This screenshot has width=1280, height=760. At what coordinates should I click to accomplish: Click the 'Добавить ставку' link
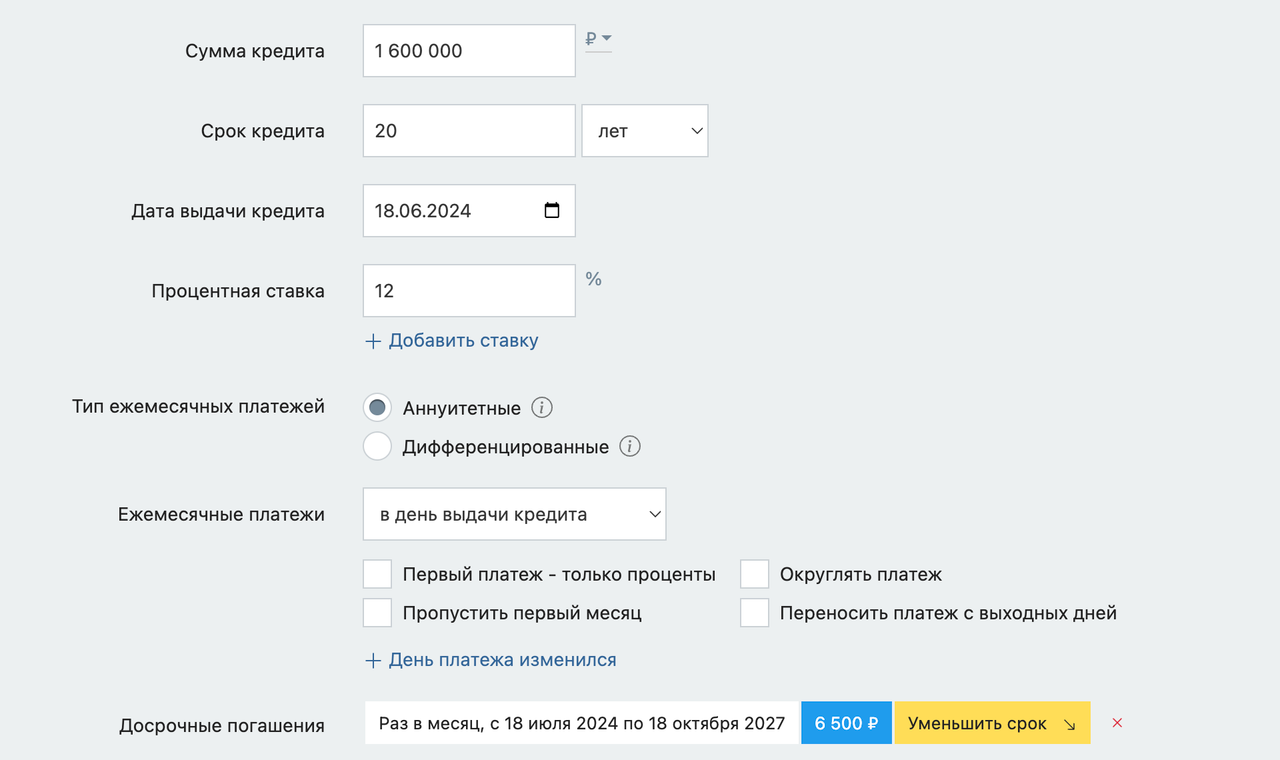coord(452,340)
